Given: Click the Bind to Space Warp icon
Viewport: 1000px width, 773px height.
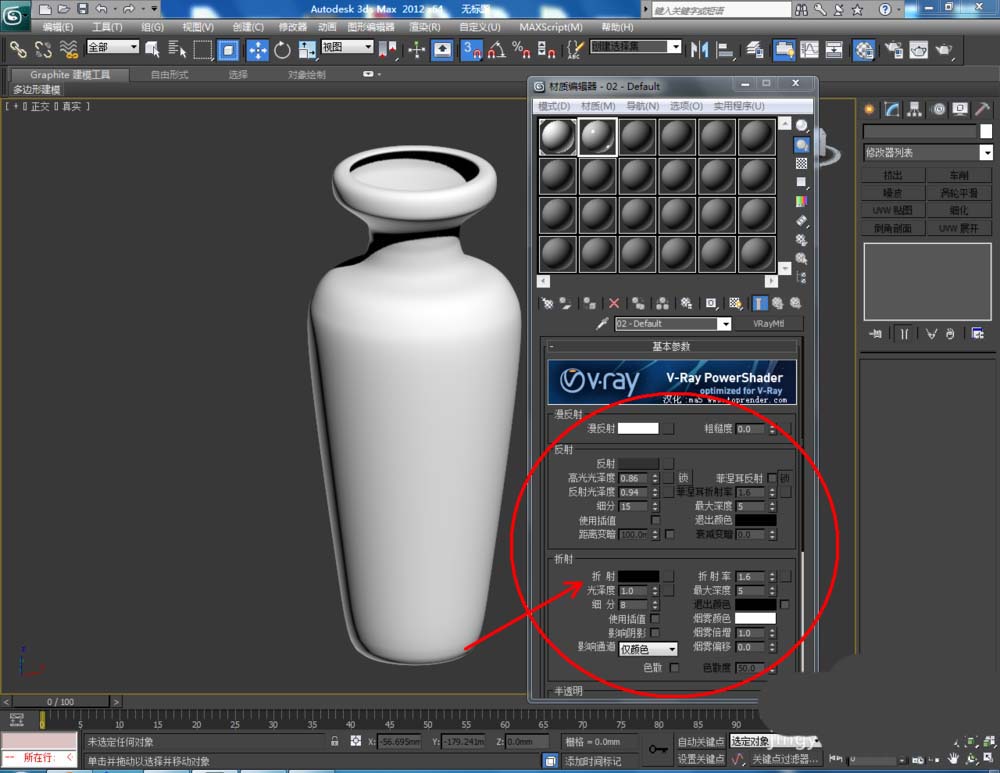Looking at the screenshot, I should click(68, 49).
